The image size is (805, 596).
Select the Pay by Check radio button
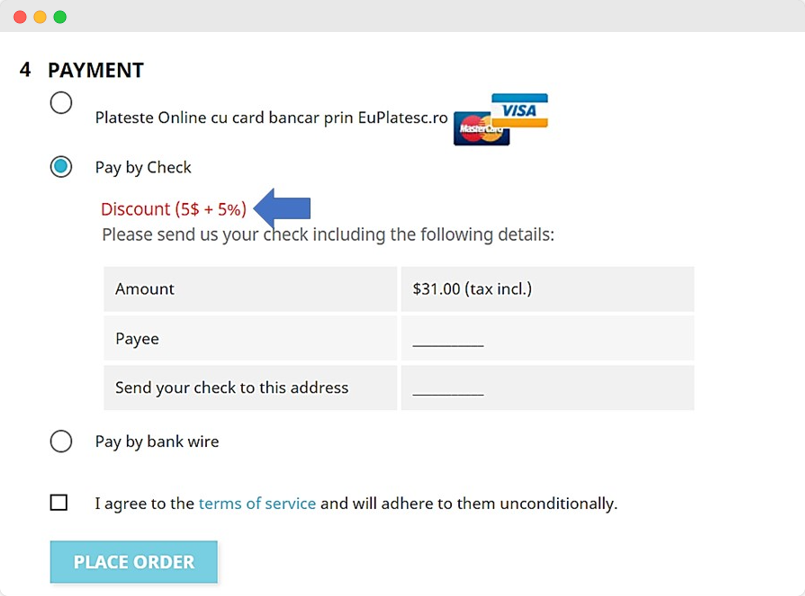61,167
